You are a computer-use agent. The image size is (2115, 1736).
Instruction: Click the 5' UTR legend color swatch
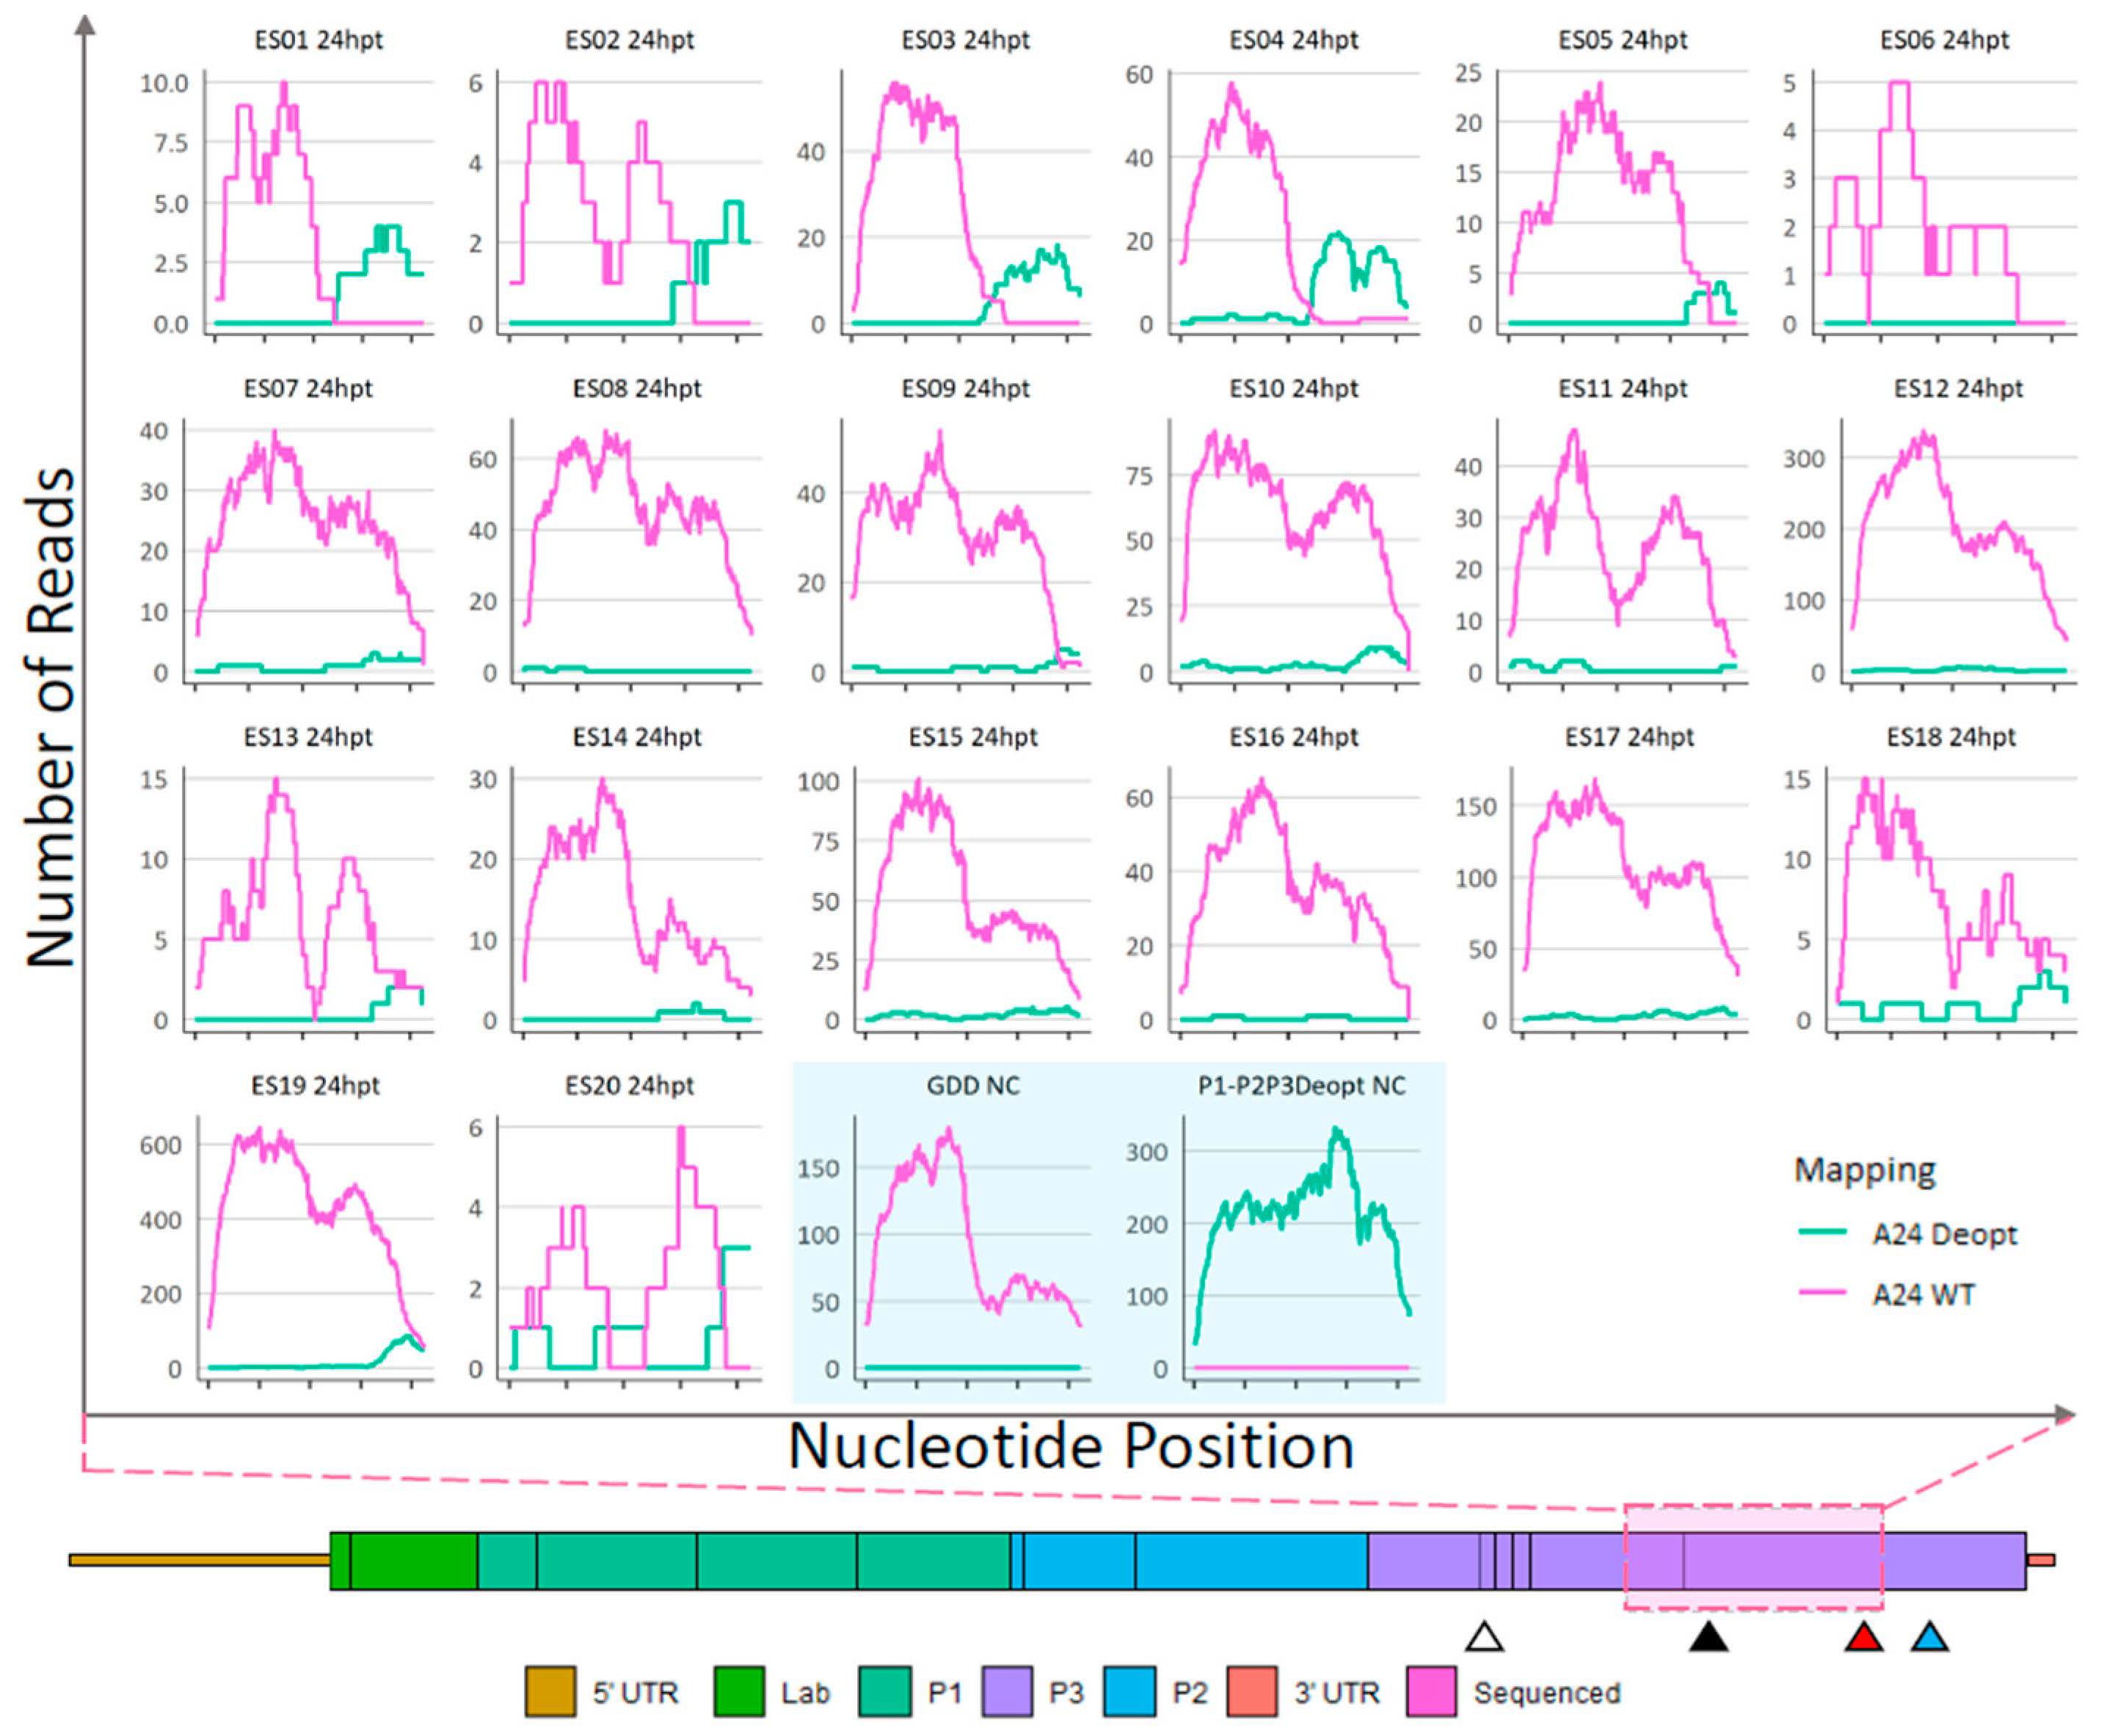[x=550, y=1692]
